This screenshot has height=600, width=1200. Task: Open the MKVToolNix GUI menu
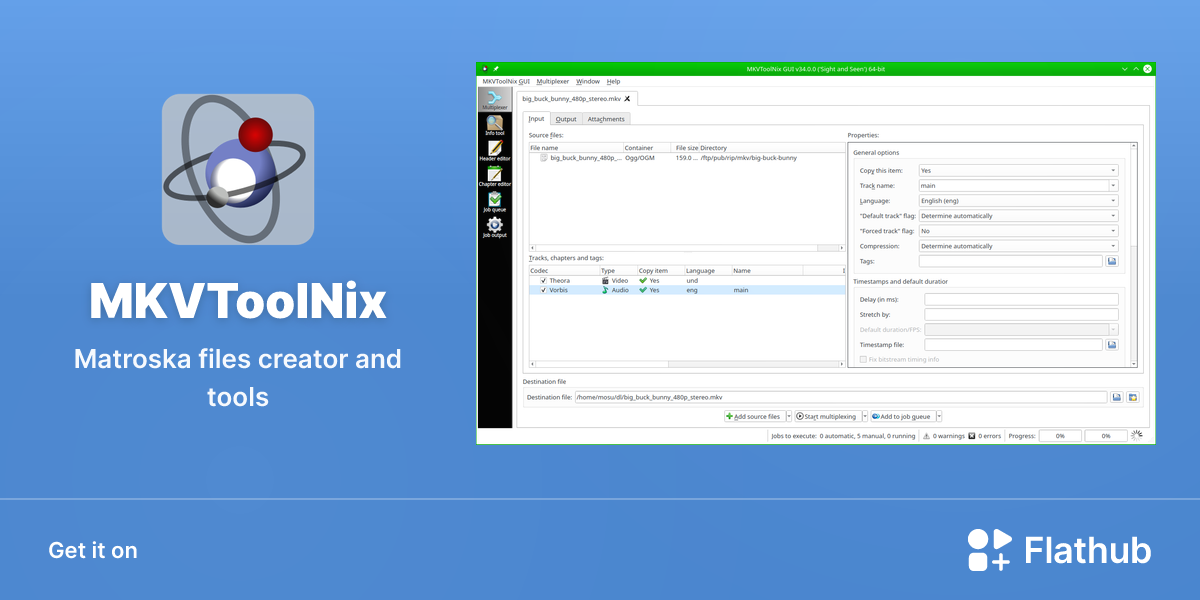[506, 81]
